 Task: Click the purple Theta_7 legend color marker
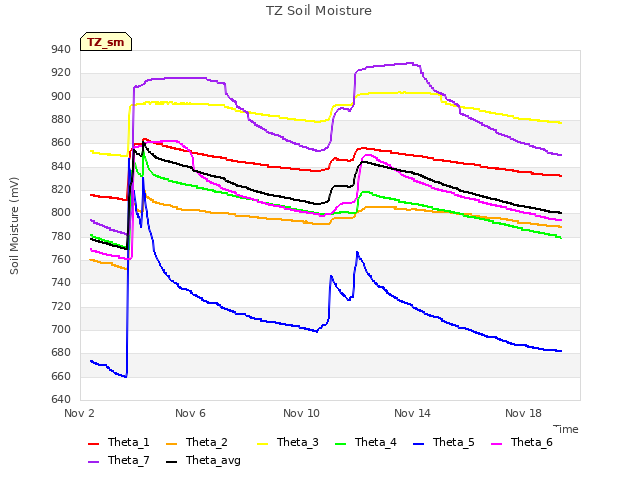point(93,462)
